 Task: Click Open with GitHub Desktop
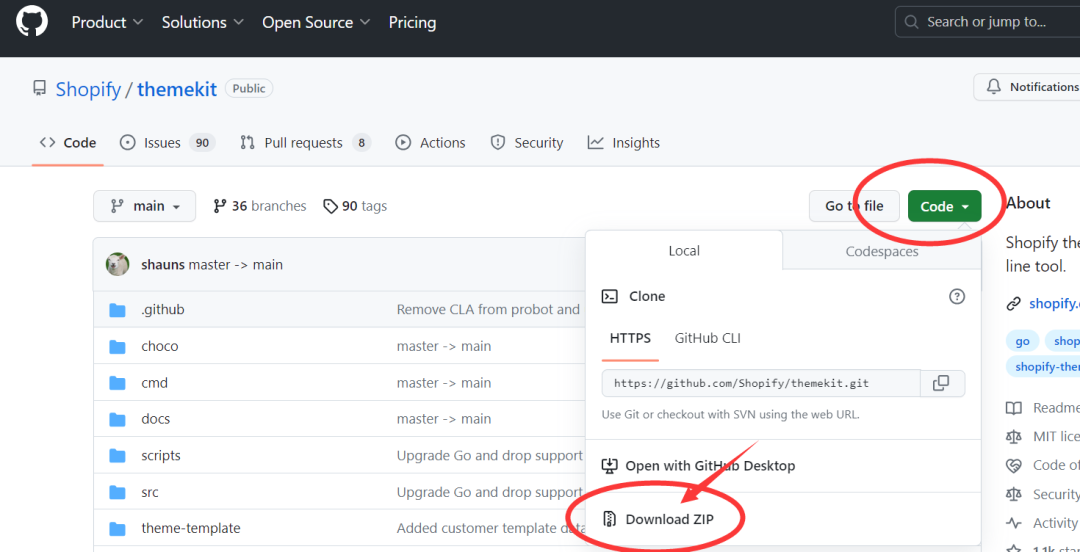tap(710, 466)
